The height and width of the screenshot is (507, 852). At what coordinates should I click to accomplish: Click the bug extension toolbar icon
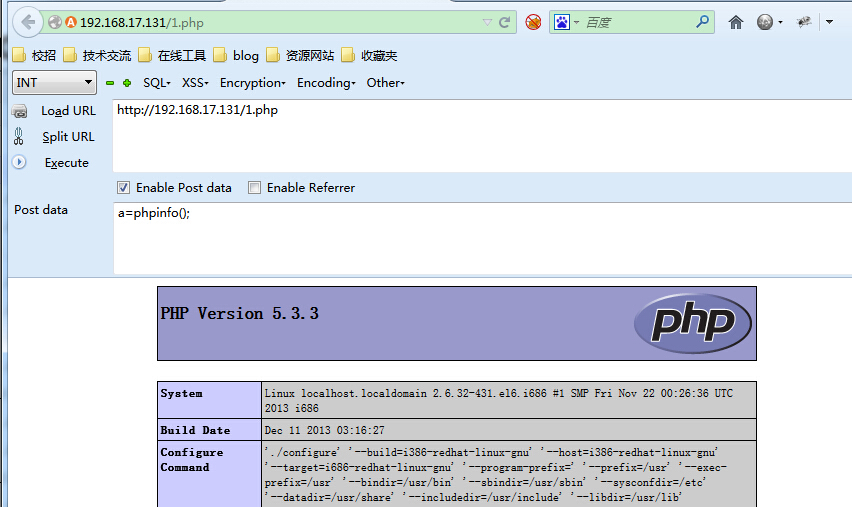(804, 22)
